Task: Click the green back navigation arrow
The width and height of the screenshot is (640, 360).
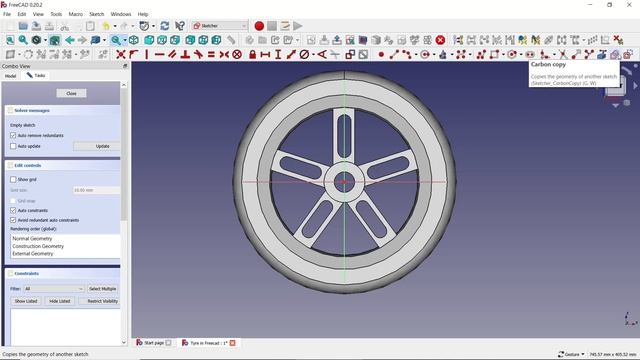Action: click(70, 40)
